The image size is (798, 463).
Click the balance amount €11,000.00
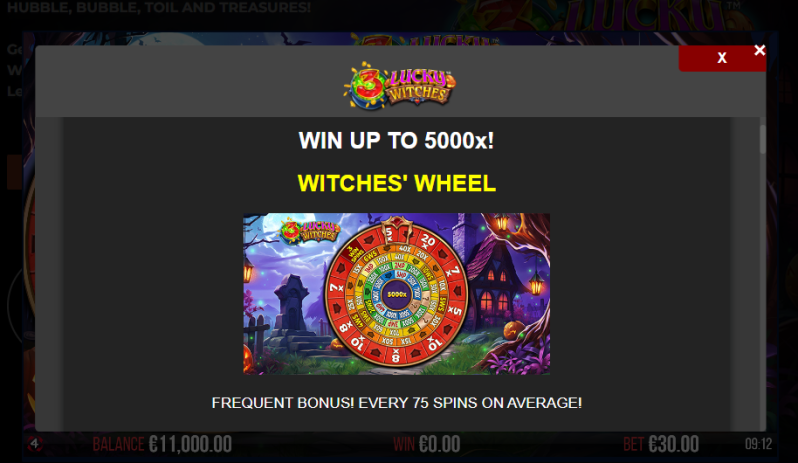click(190, 444)
